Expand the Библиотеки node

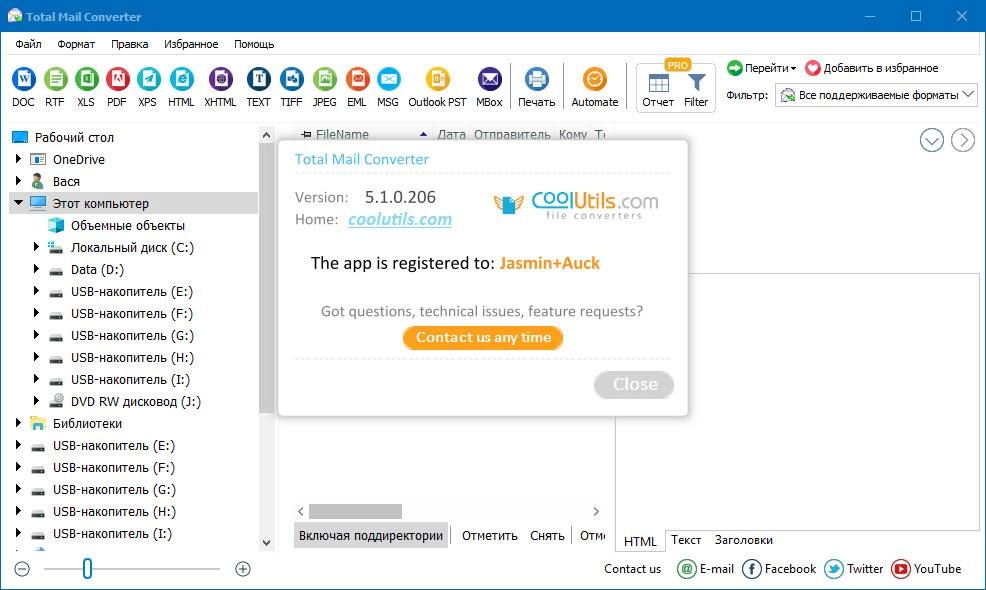pyautogui.click(x=18, y=423)
